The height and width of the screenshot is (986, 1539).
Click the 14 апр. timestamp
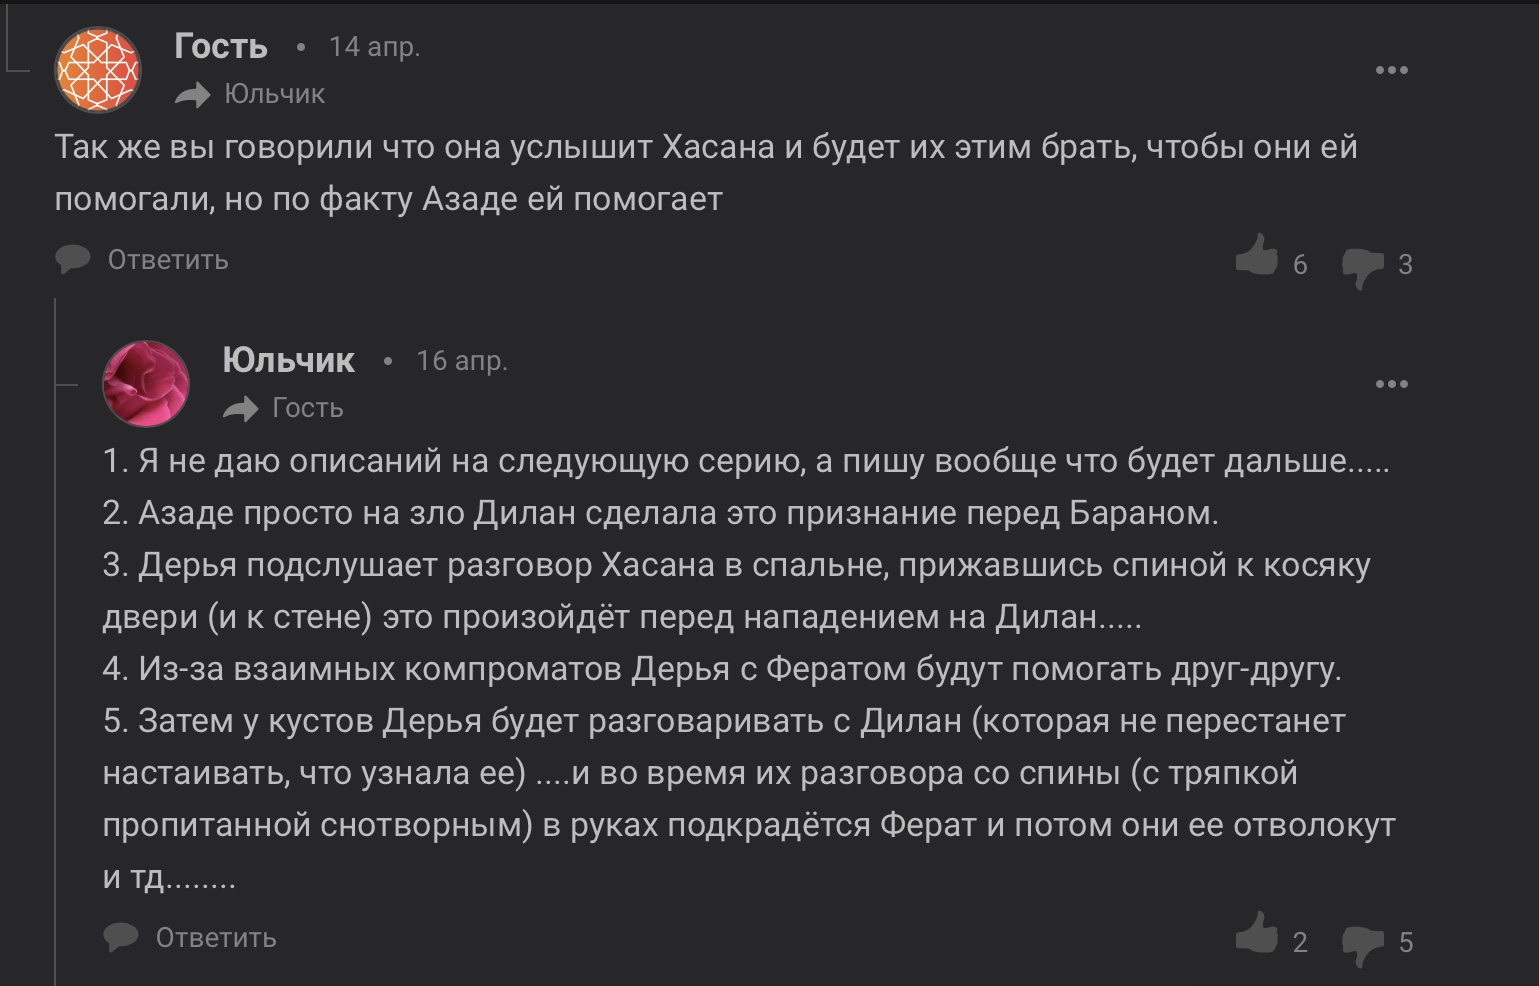[374, 47]
